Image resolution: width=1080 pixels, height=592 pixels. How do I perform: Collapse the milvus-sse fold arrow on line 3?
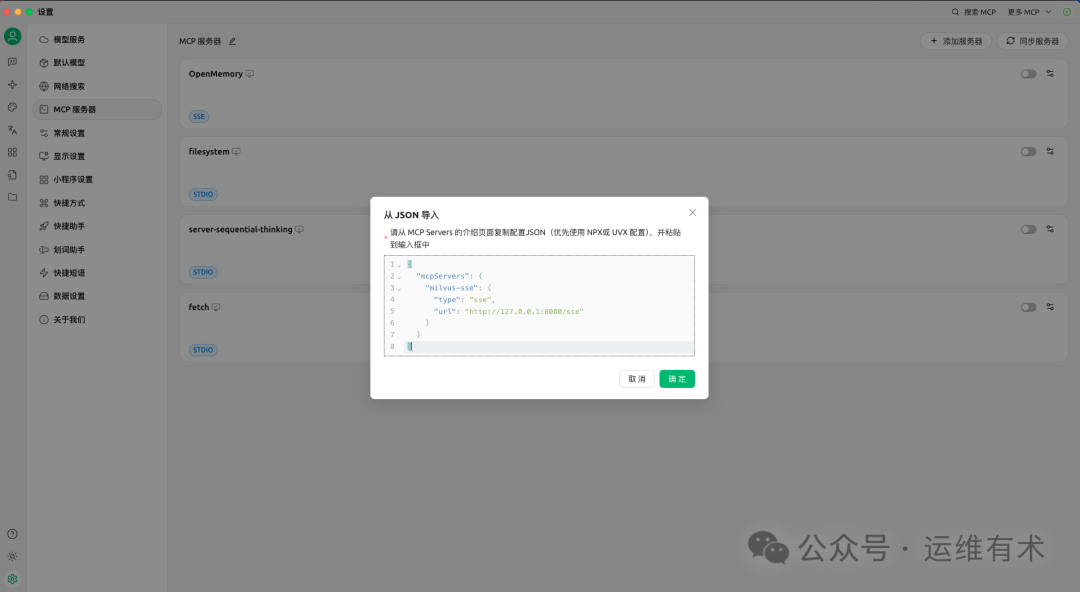click(x=399, y=289)
